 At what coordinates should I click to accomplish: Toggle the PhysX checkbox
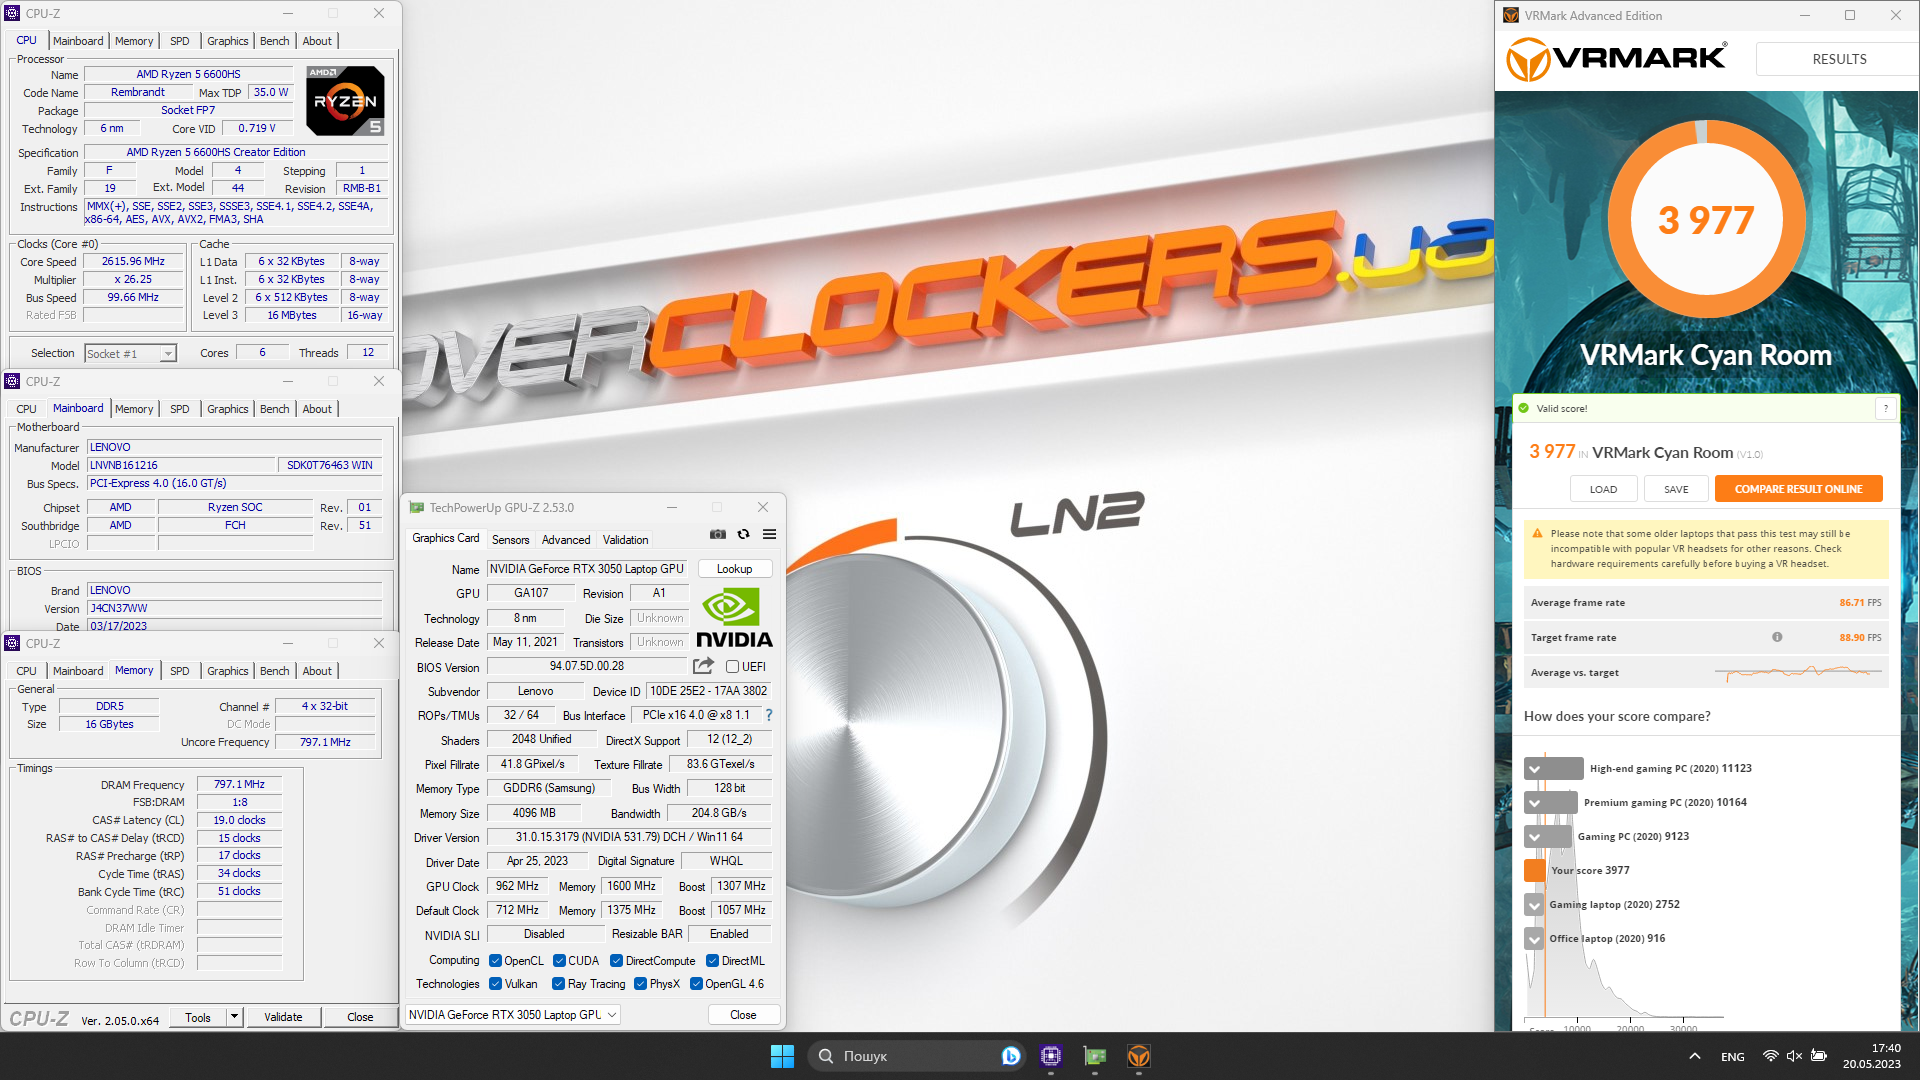[640, 984]
